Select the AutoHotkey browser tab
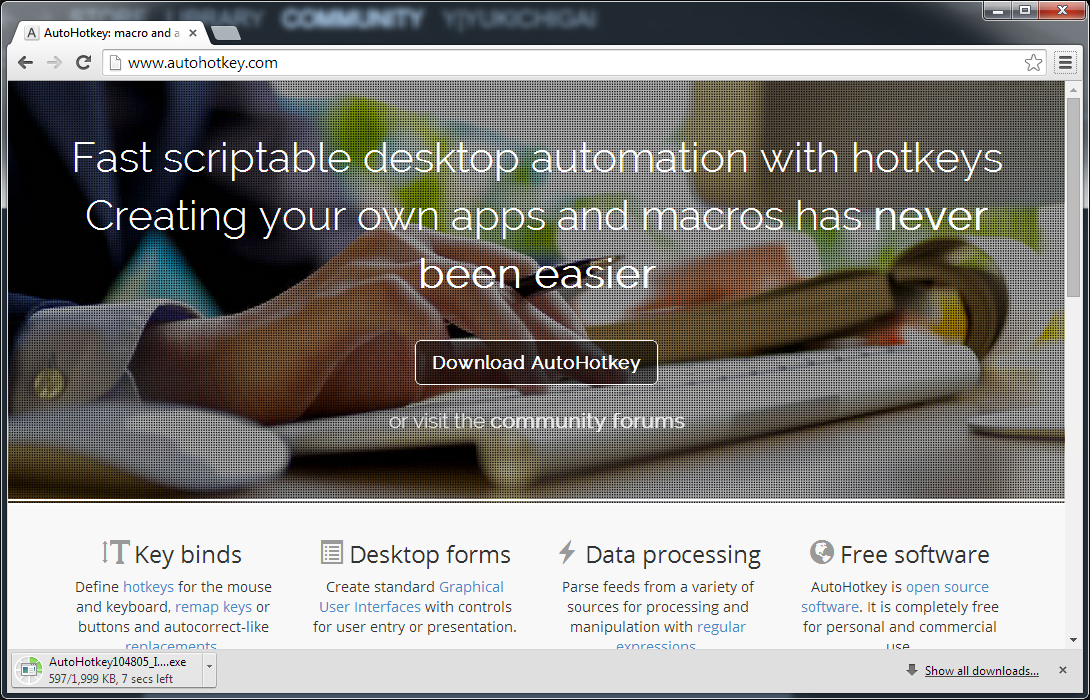The image size is (1090, 700). (x=111, y=33)
